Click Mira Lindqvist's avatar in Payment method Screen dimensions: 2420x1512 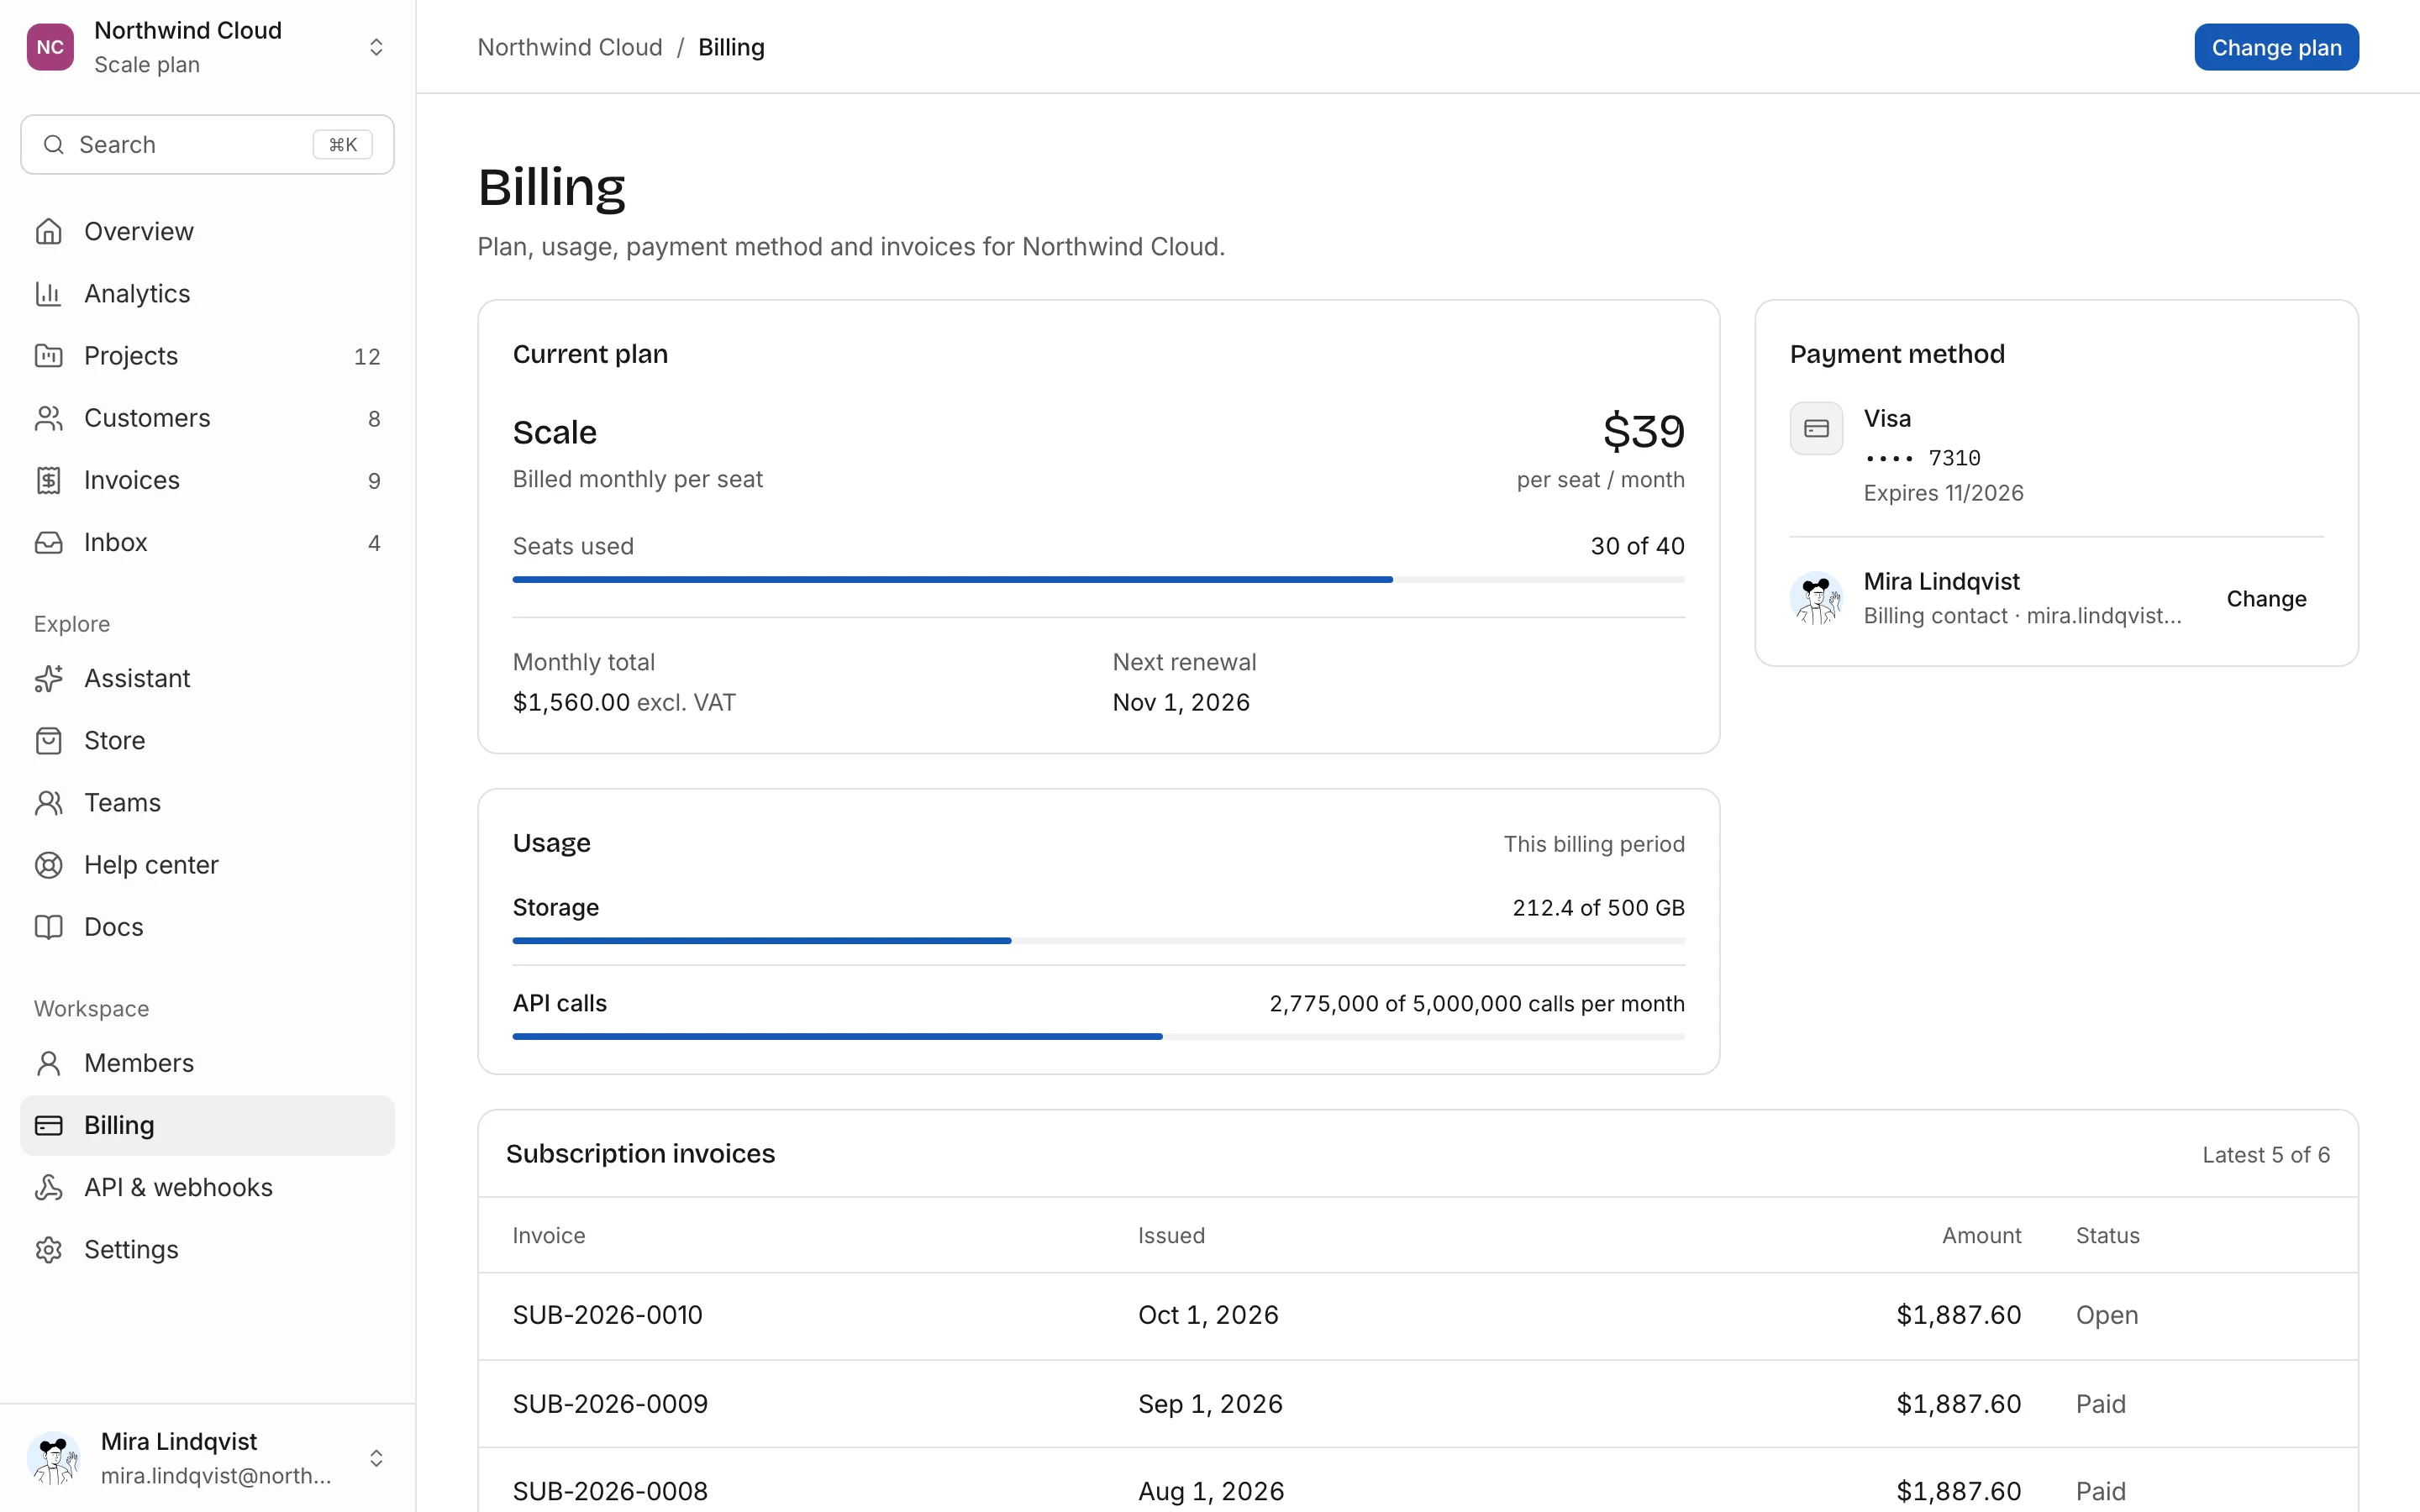click(x=1816, y=598)
